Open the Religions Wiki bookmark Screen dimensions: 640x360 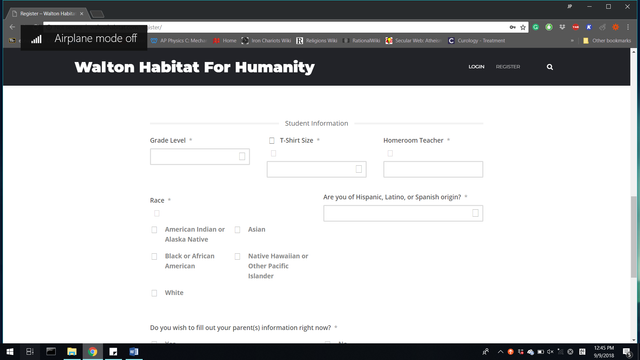point(317,41)
